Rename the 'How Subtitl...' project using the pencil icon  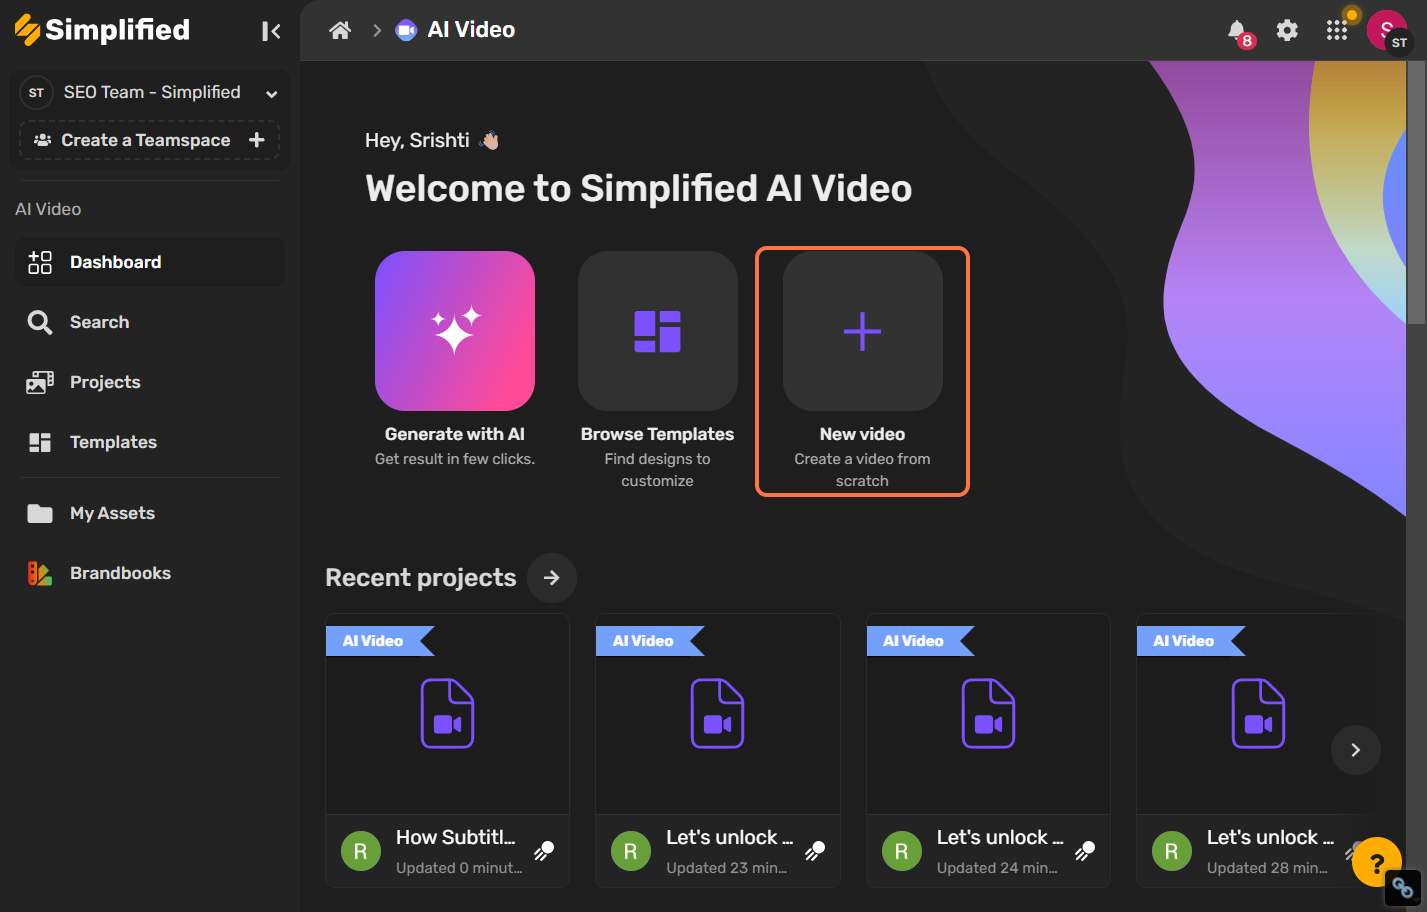(x=543, y=851)
